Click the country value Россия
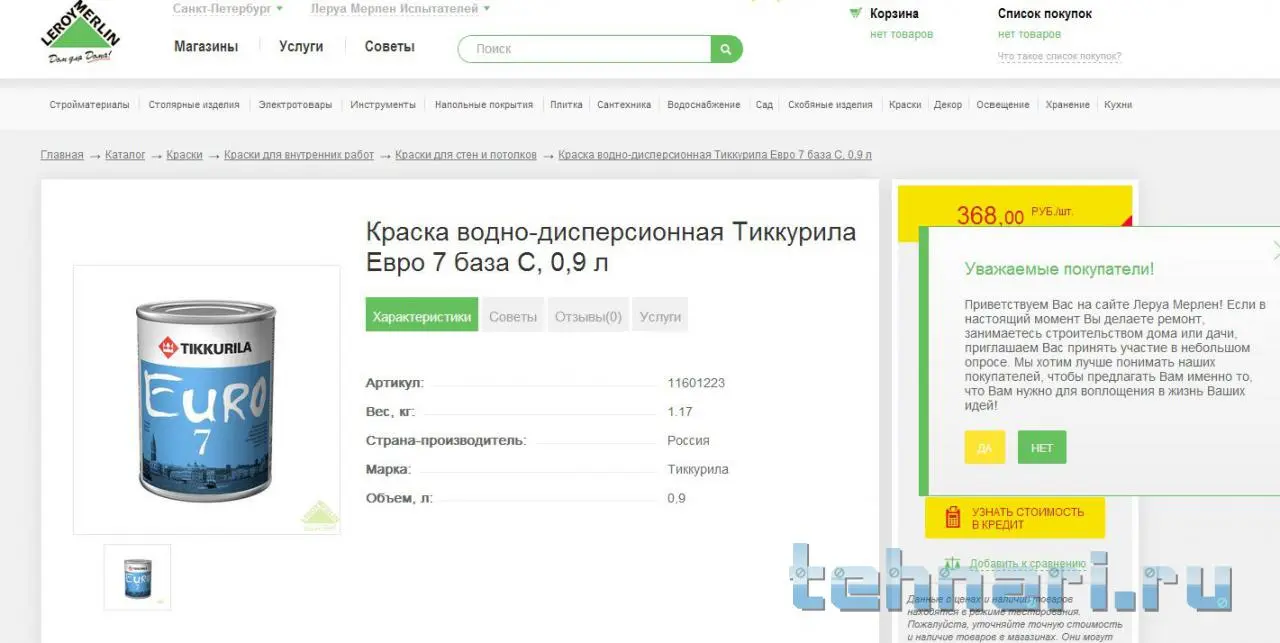Screen dimensions: 1280x643 (688, 440)
